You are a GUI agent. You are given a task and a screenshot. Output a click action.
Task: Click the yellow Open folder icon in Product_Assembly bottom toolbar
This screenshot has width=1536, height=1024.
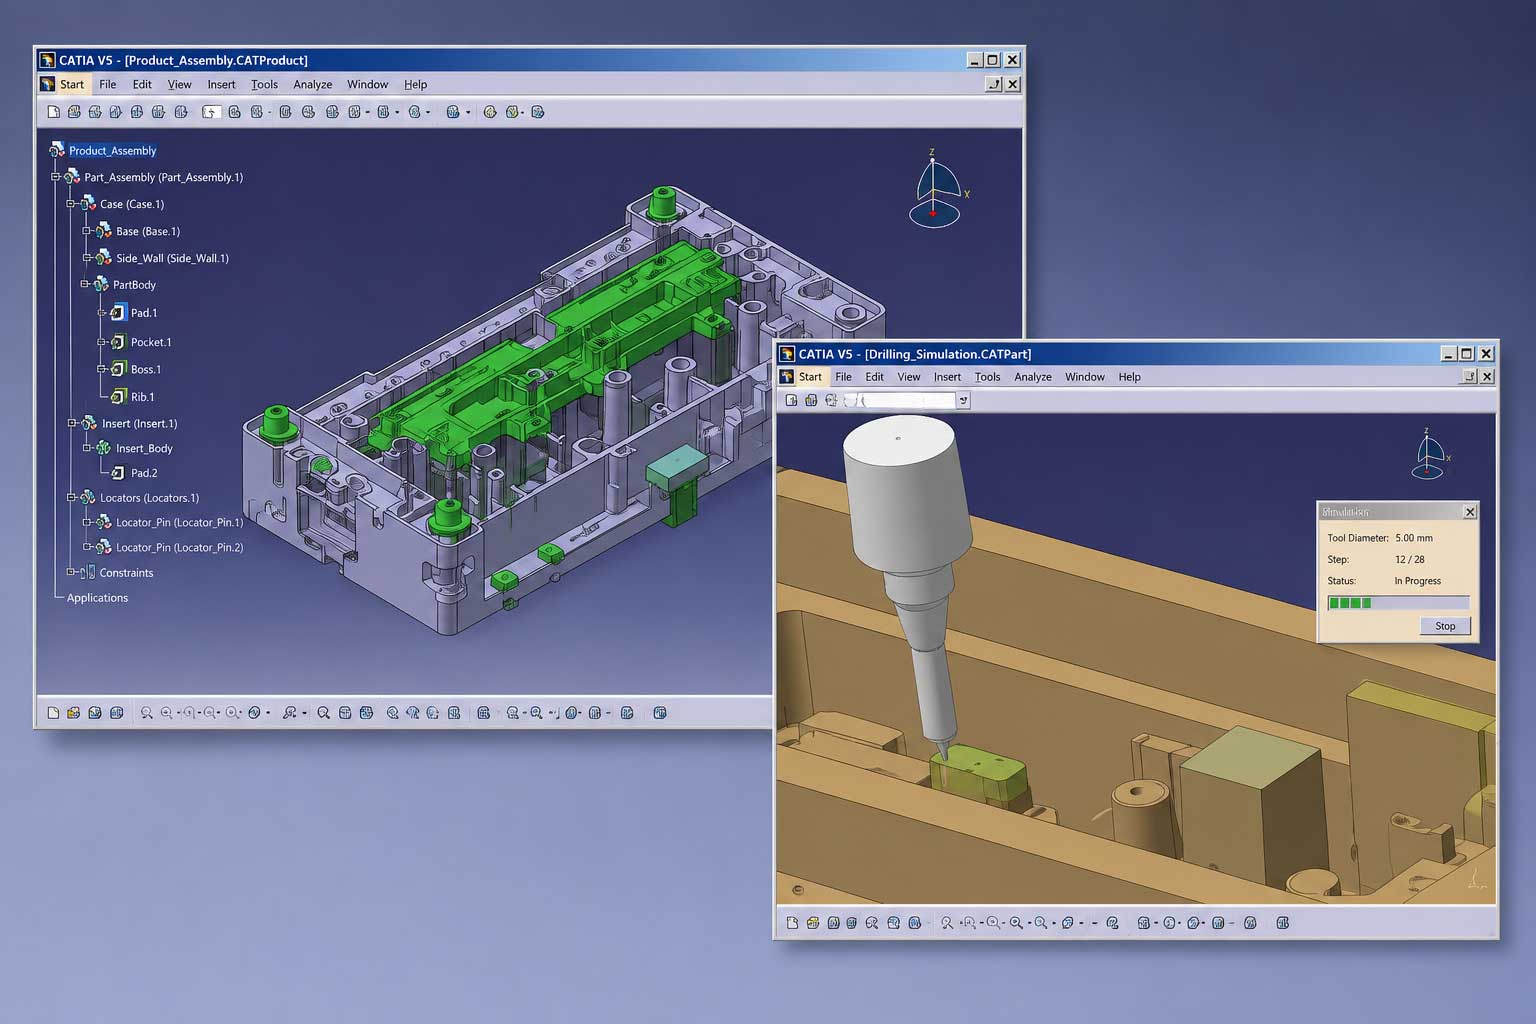point(74,713)
